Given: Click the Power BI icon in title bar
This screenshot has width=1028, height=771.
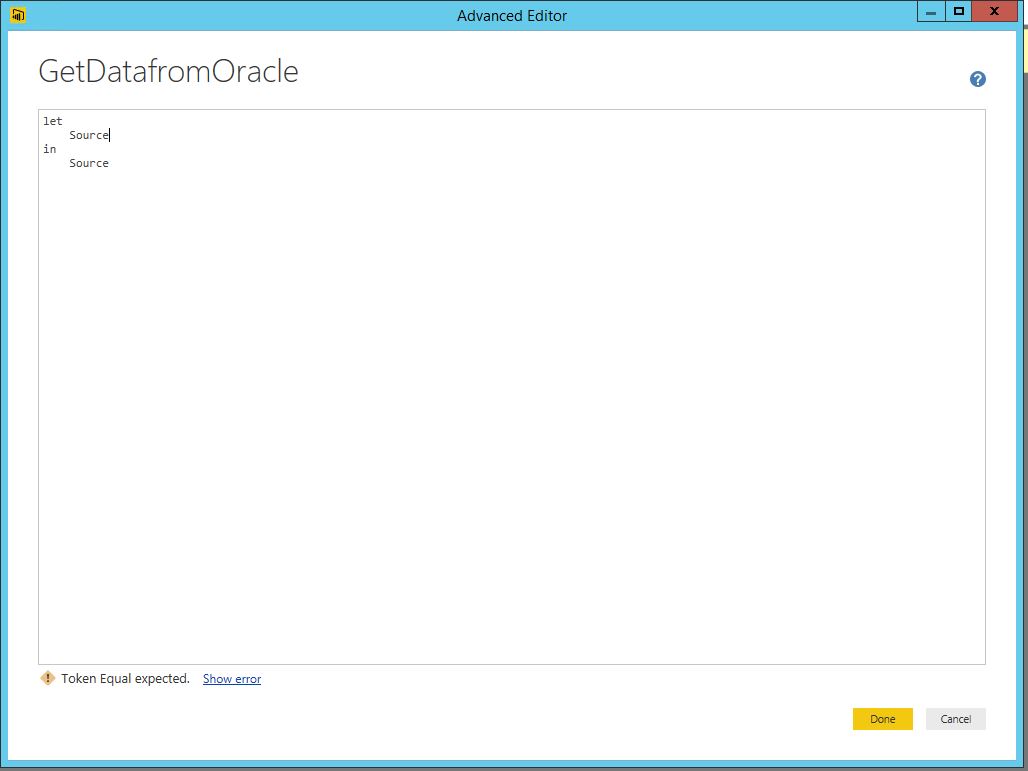Looking at the screenshot, I should coord(18,14).
